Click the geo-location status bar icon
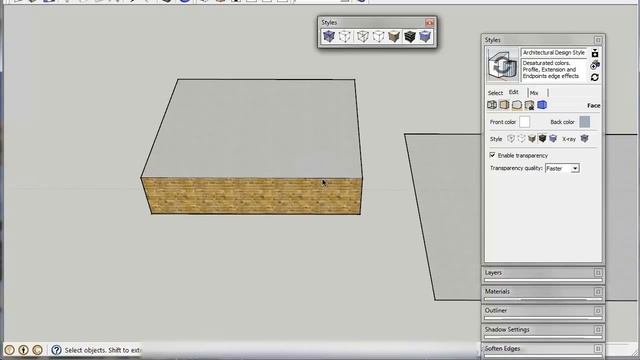The width and height of the screenshot is (640, 360). click(x=9, y=350)
